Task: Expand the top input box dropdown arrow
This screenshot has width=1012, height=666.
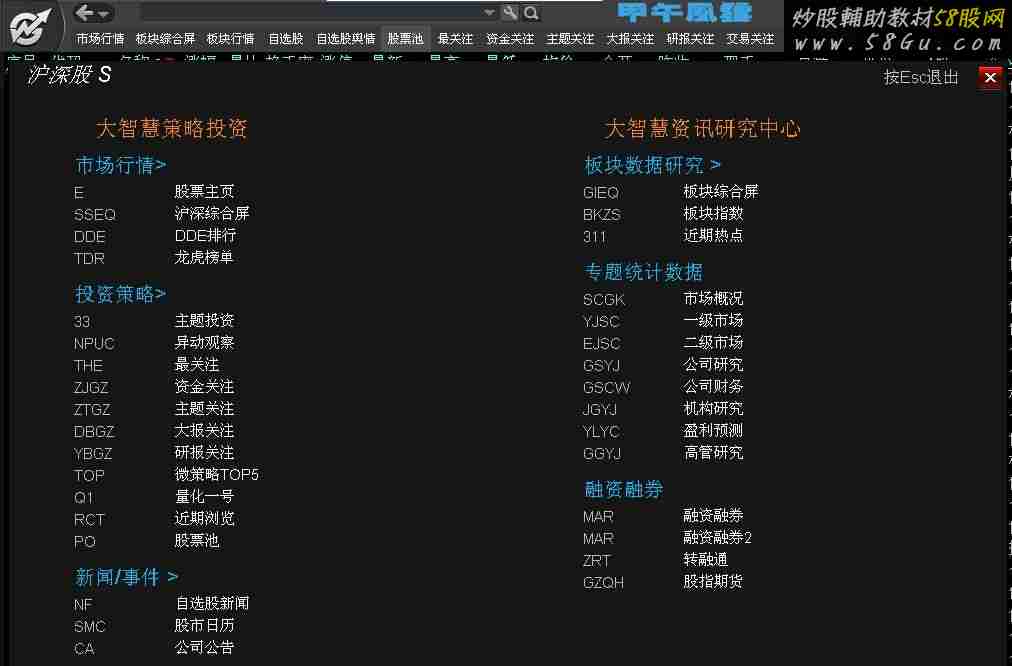Action: click(x=489, y=12)
